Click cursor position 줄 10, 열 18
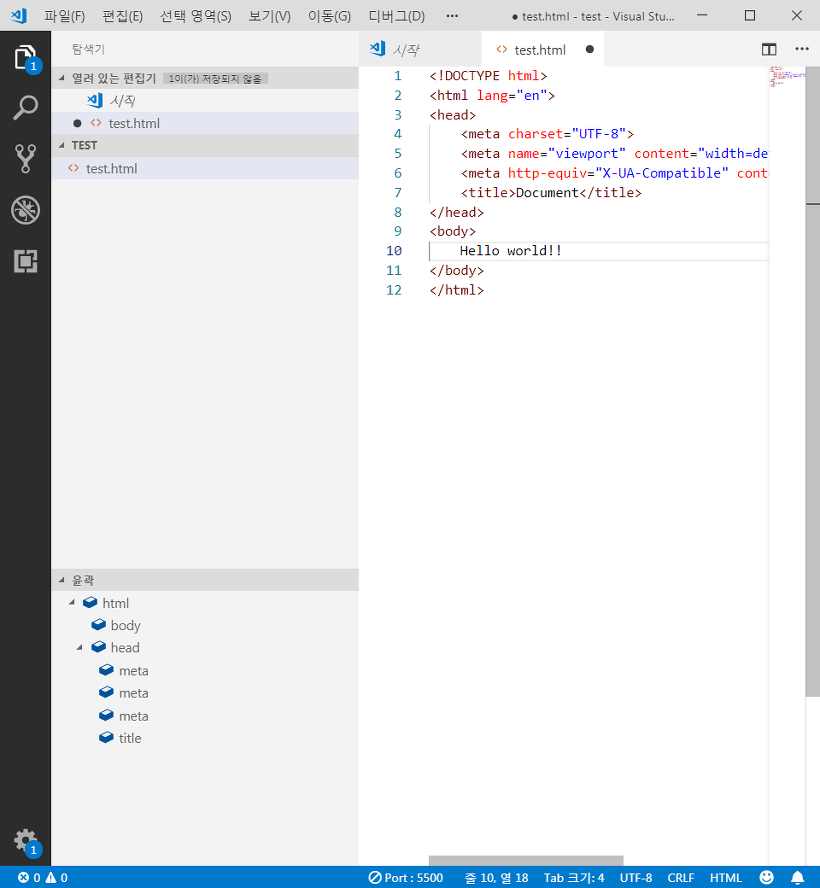820x888 pixels. [x=496, y=877]
